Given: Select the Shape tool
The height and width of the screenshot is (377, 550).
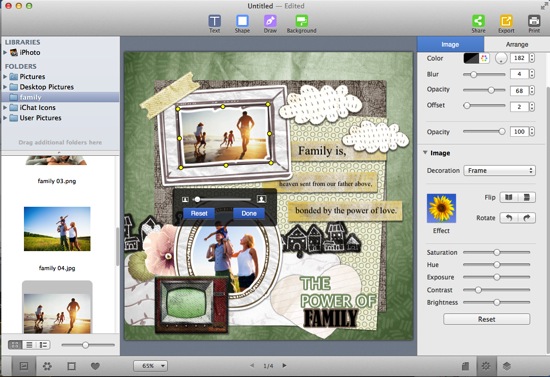Looking at the screenshot, I should (242, 24).
